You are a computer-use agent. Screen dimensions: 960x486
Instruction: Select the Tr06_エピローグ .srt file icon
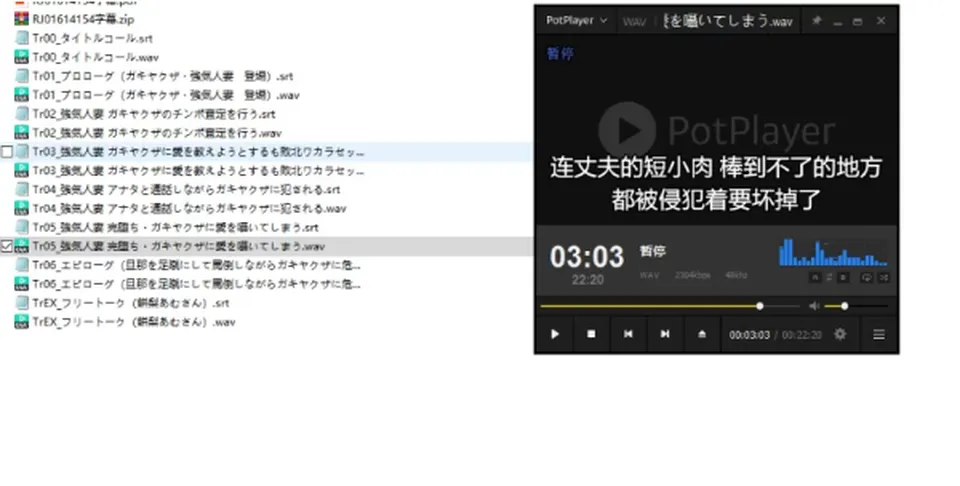click(21, 265)
